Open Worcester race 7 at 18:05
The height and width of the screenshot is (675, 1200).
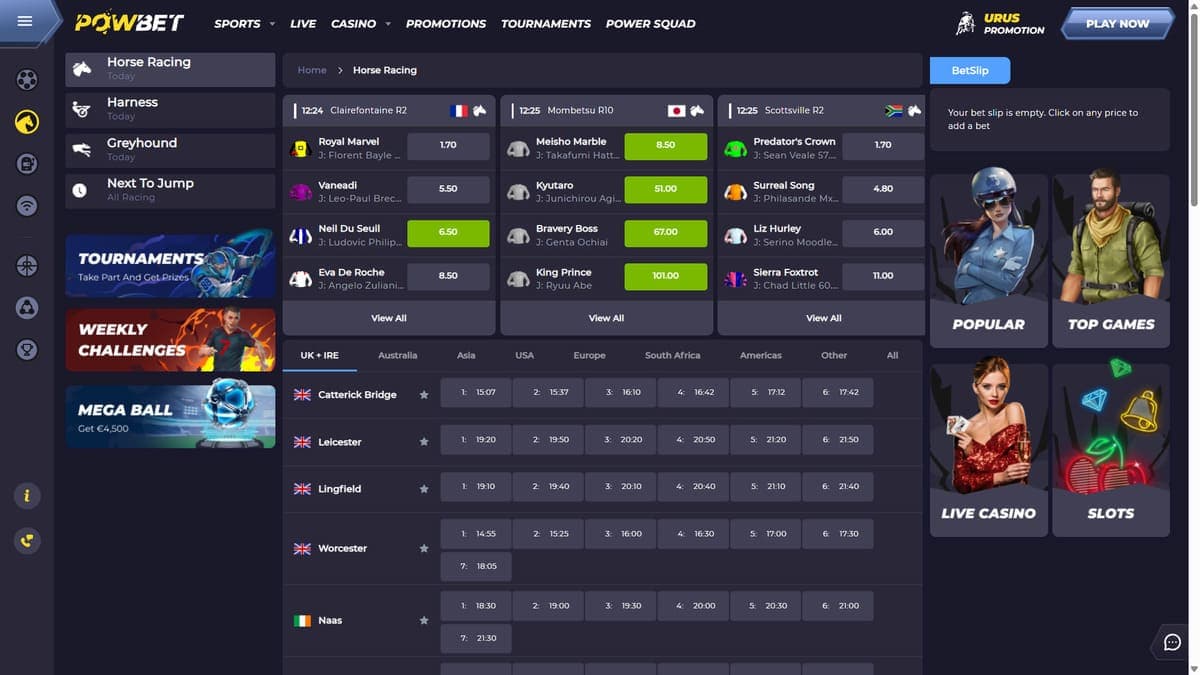476,566
